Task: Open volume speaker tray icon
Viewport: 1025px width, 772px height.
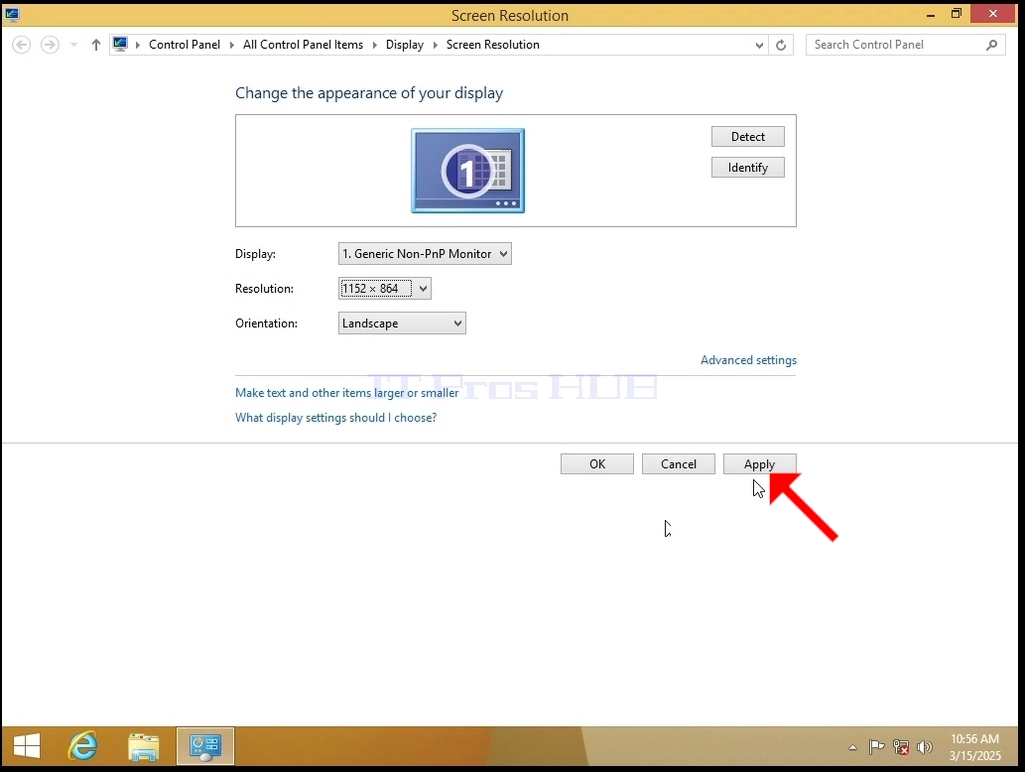Action: click(924, 747)
